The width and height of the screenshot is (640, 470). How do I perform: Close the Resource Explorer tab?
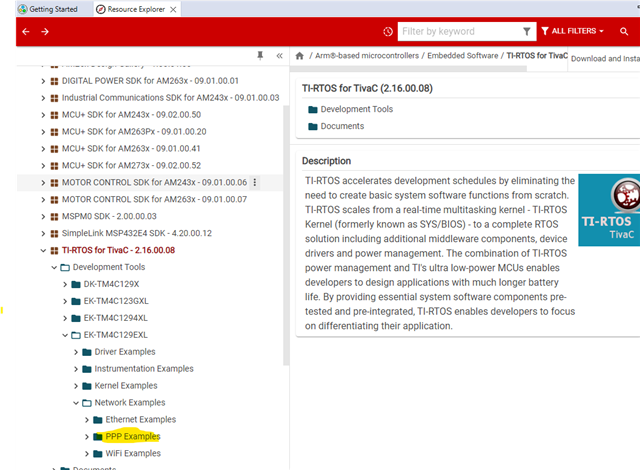point(173,9)
